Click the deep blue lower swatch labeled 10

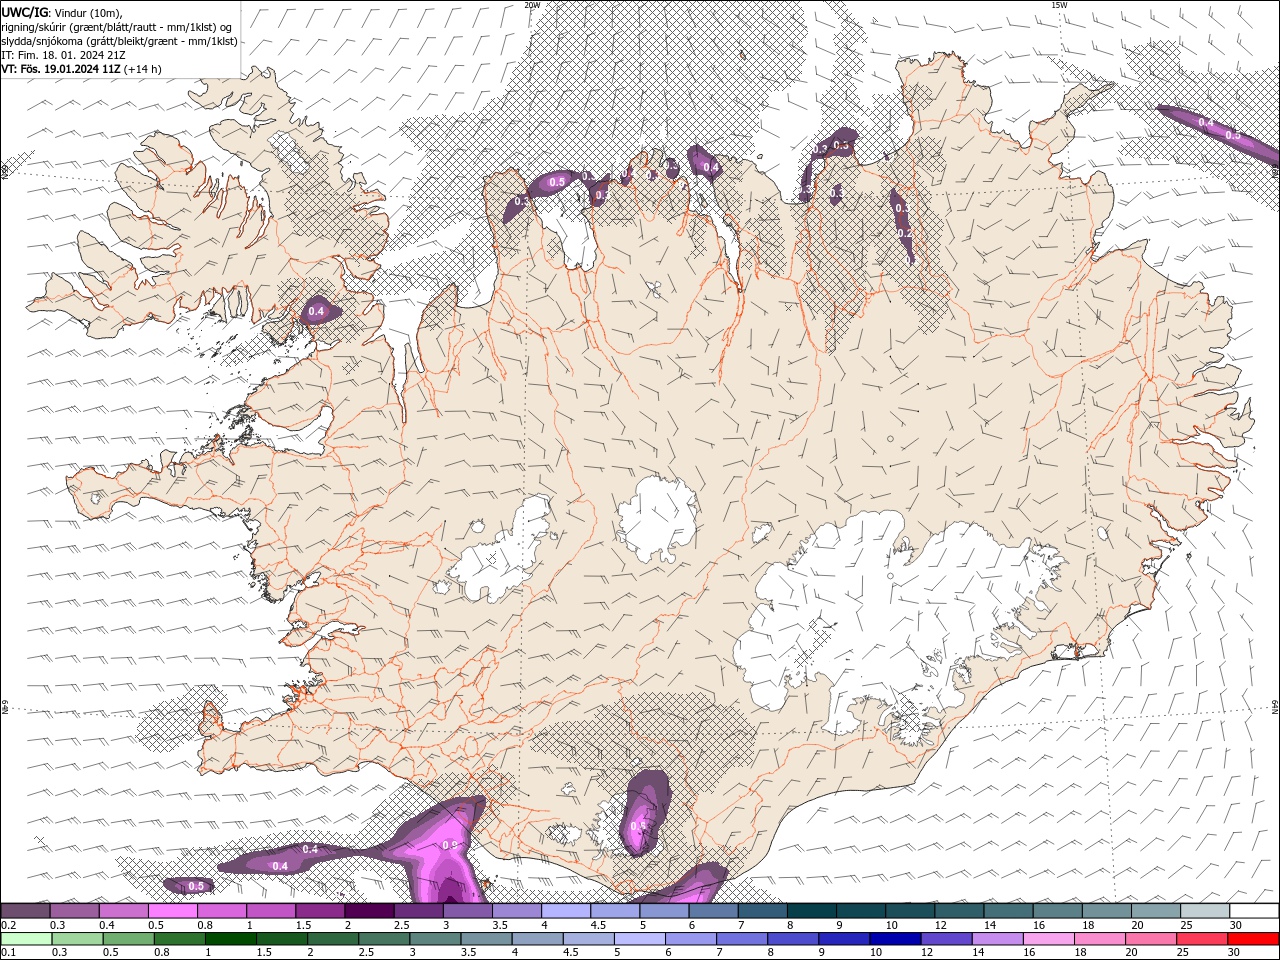894,939
